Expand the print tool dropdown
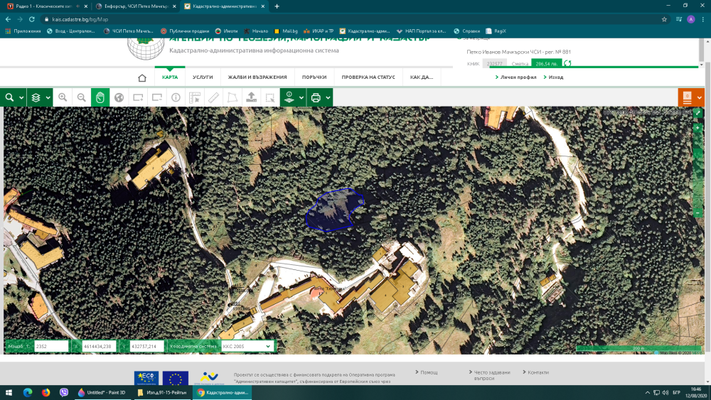Viewport: 711px width, 400px height. pyautogui.click(x=327, y=98)
